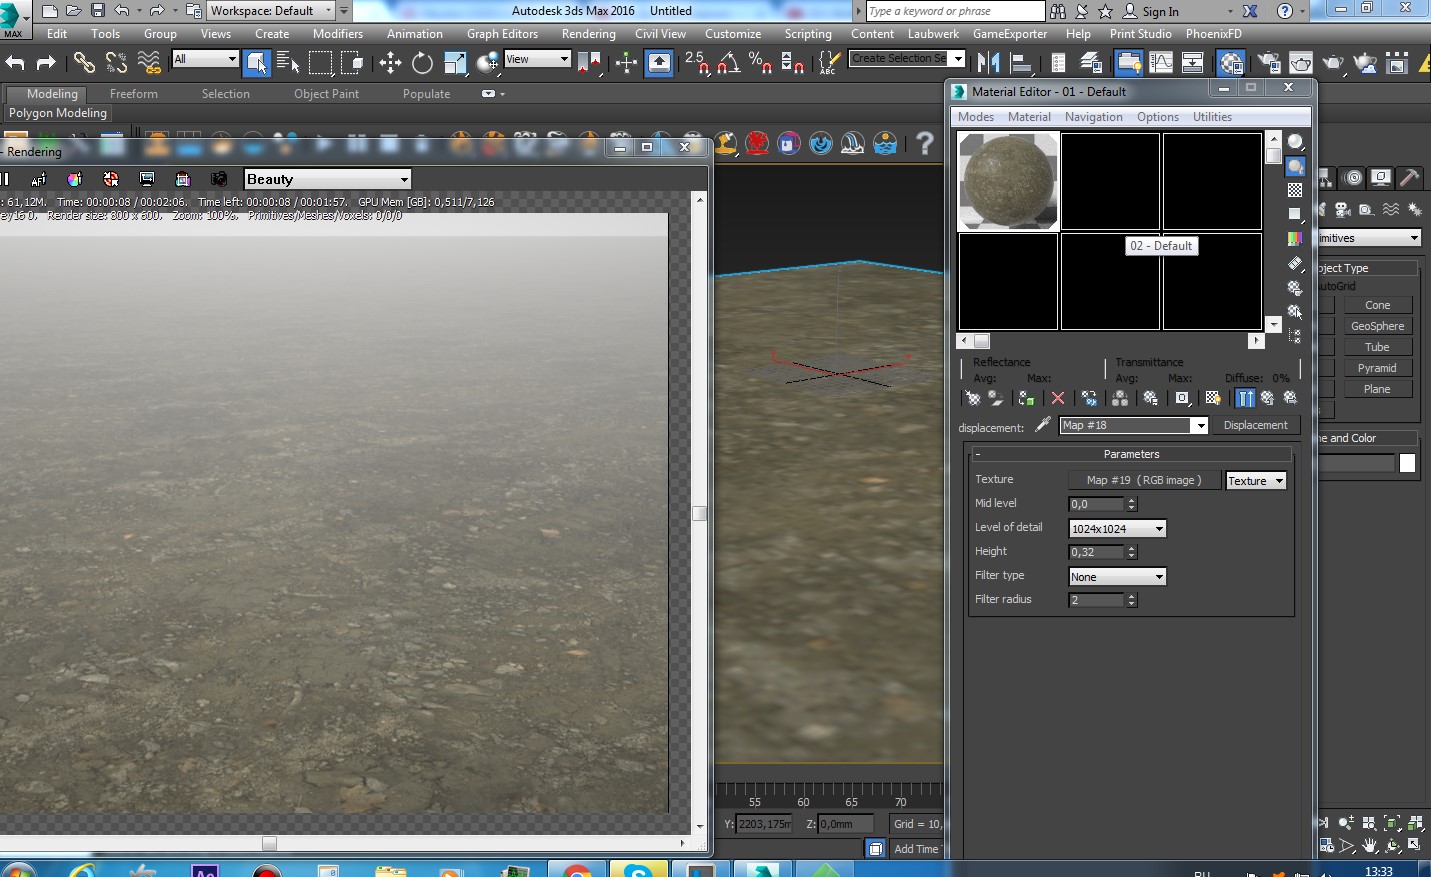Click the Select and Rotate tool
Screen dimensions: 1431x877
tap(422, 63)
